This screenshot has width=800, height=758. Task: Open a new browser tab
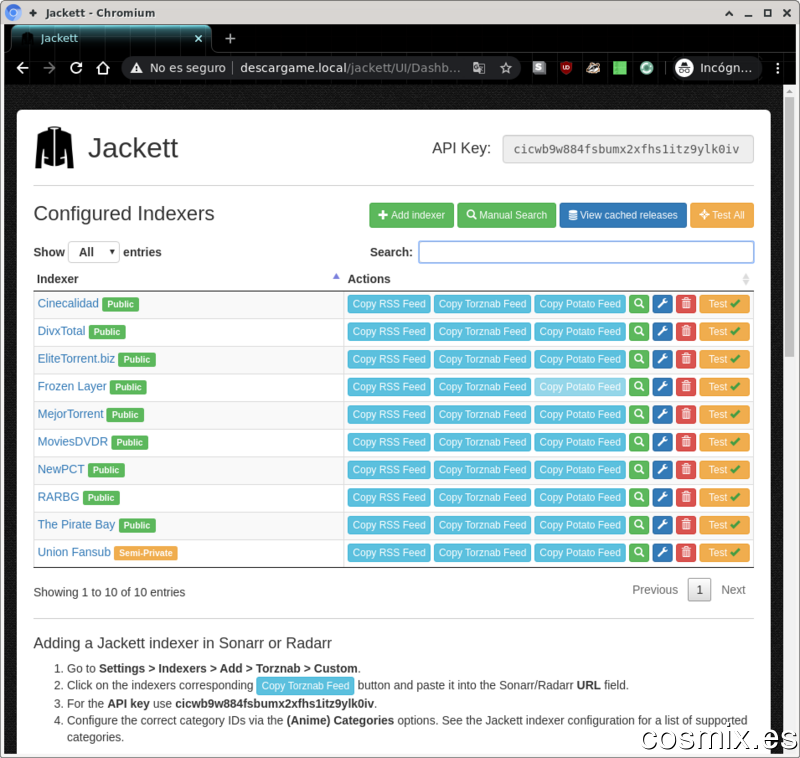coord(230,38)
